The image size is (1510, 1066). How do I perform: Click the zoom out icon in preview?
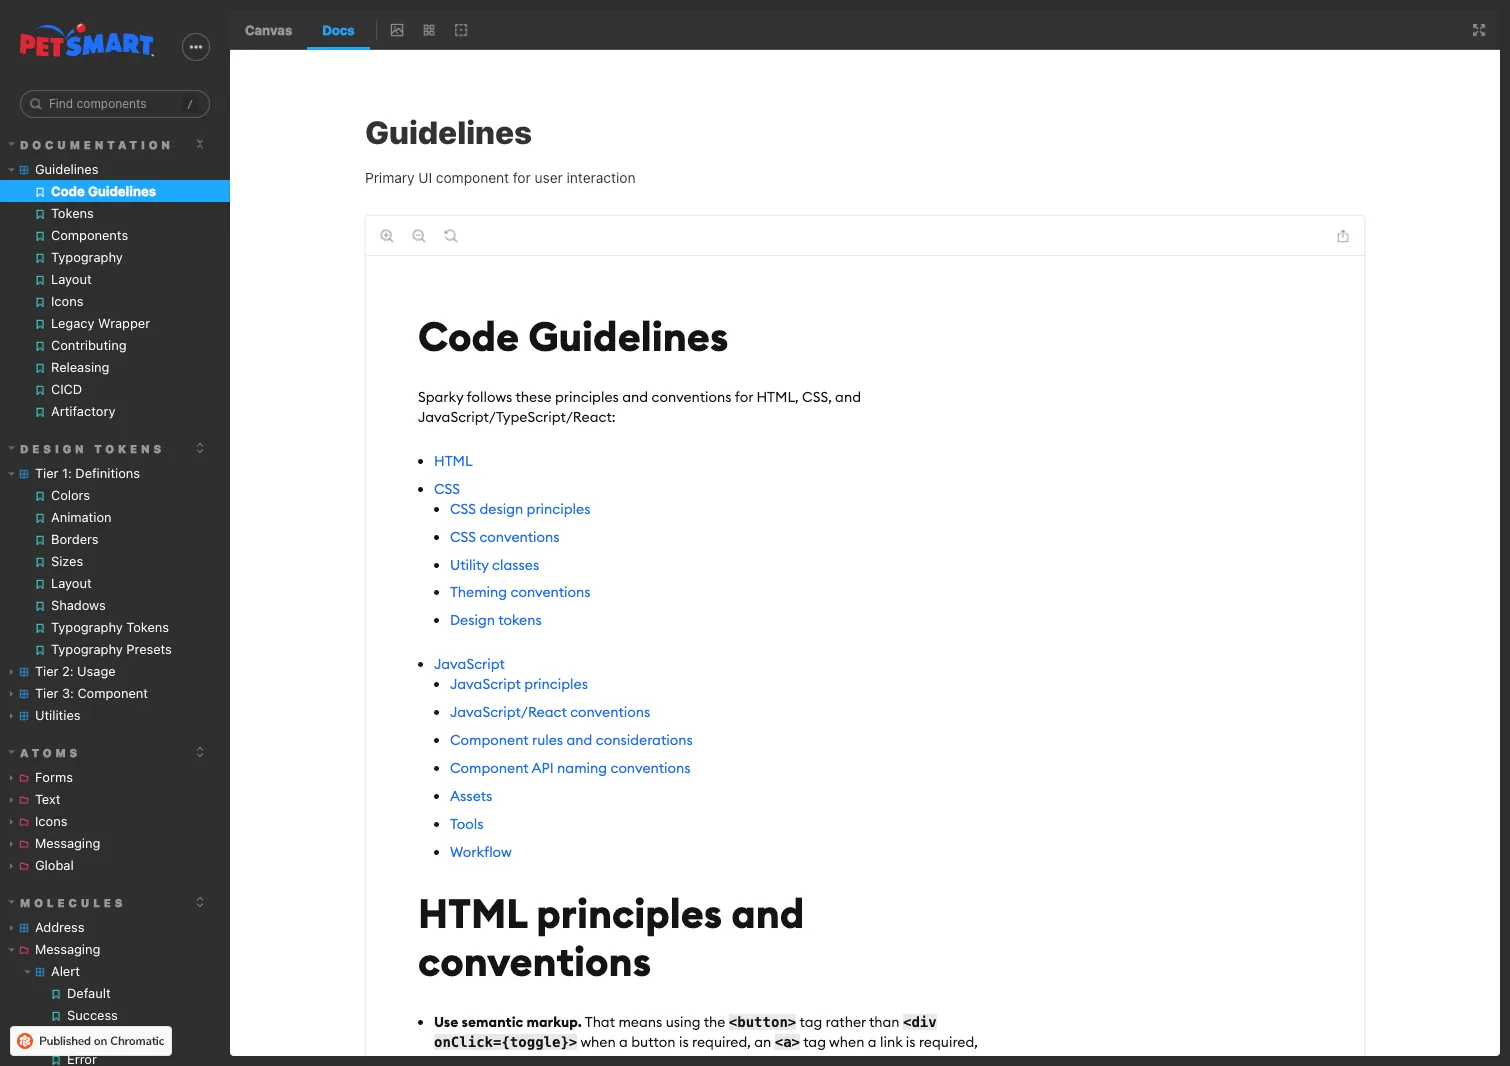coord(419,236)
